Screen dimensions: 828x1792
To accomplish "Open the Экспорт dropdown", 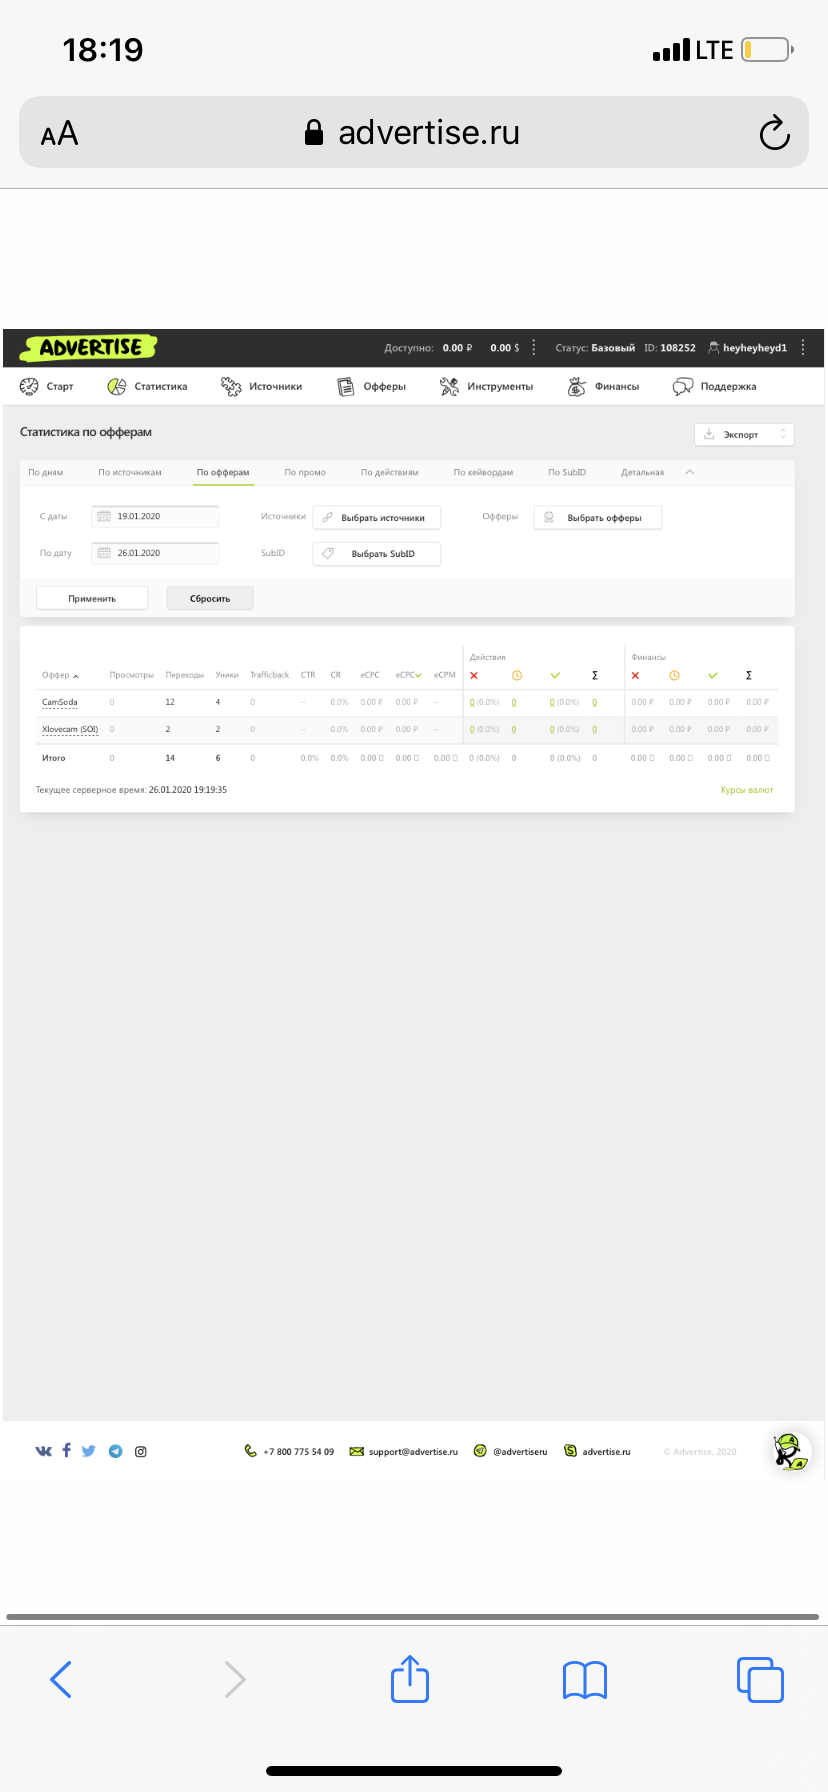I will tap(744, 434).
